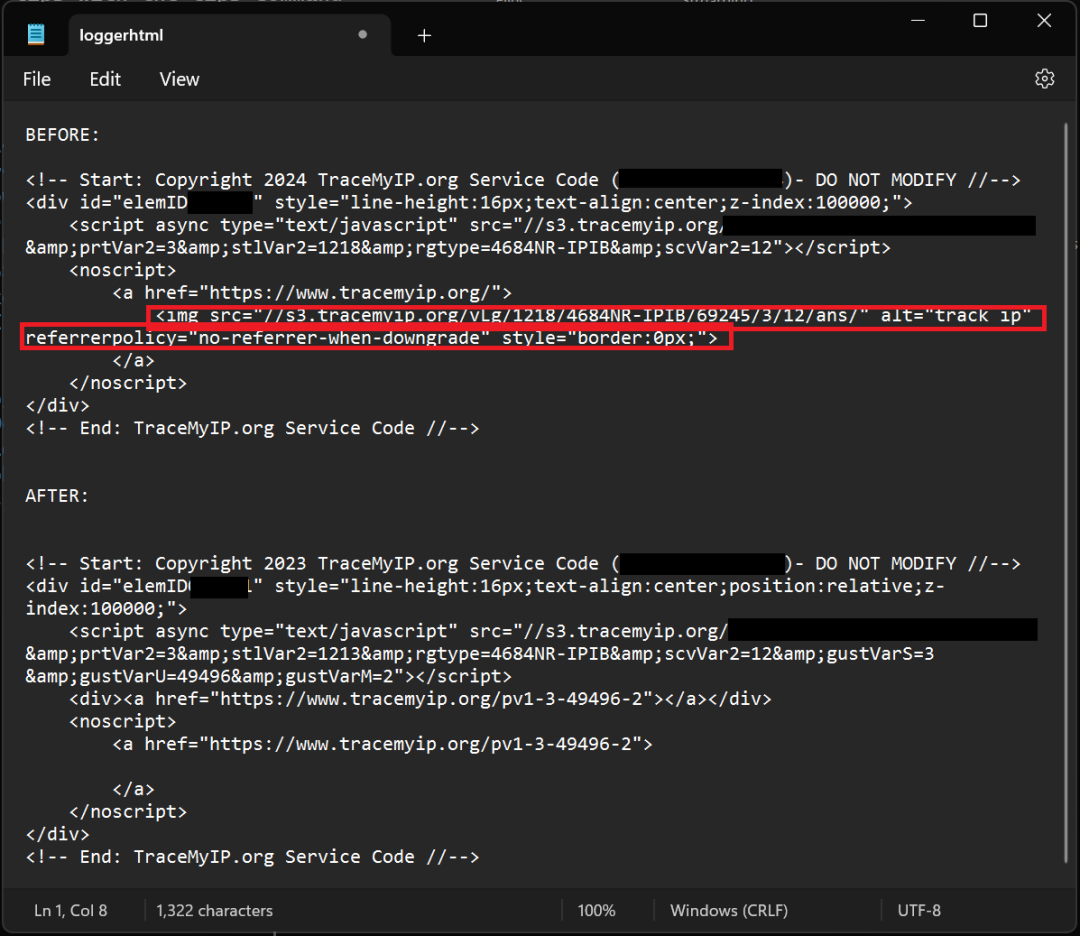Click the first 'End: TraceMyIP.org Service Code' comment
Image resolution: width=1080 pixels, height=936 pixels.
[252, 428]
